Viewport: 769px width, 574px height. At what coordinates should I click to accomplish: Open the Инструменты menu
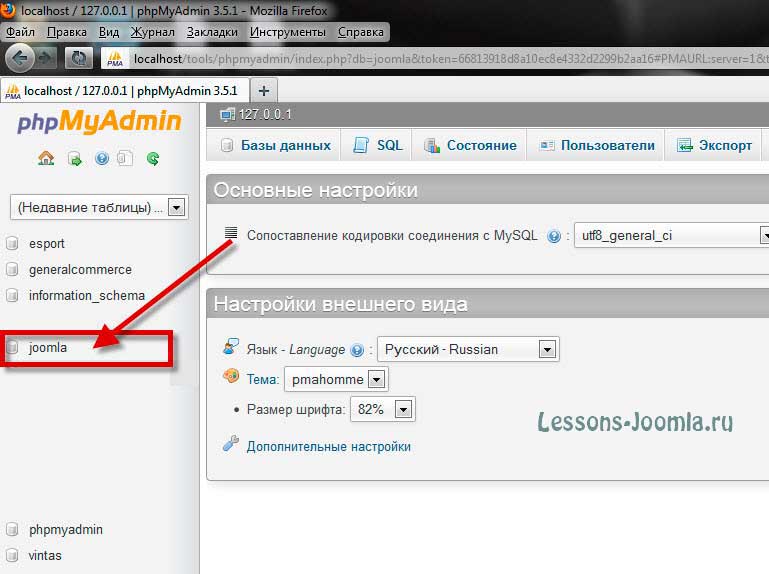tap(287, 32)
